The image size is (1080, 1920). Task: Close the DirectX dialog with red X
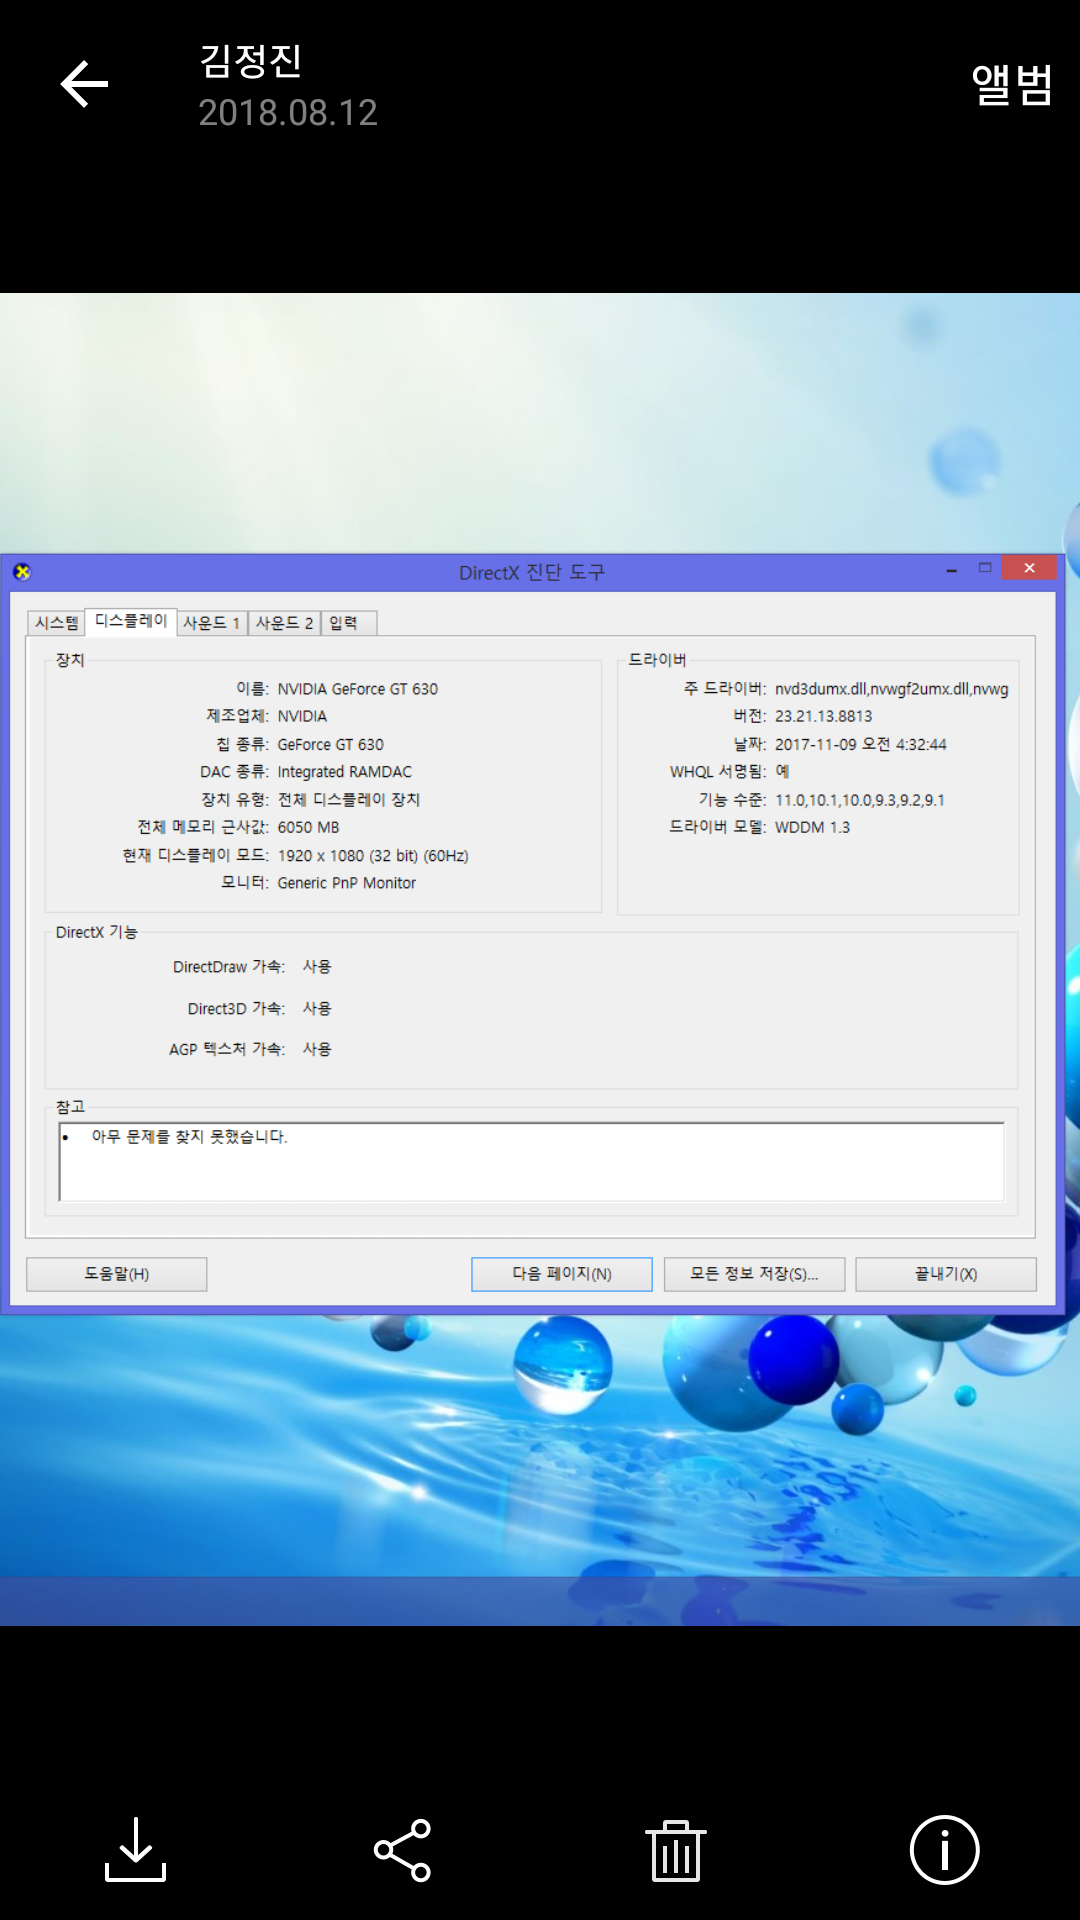(1028, 568)
